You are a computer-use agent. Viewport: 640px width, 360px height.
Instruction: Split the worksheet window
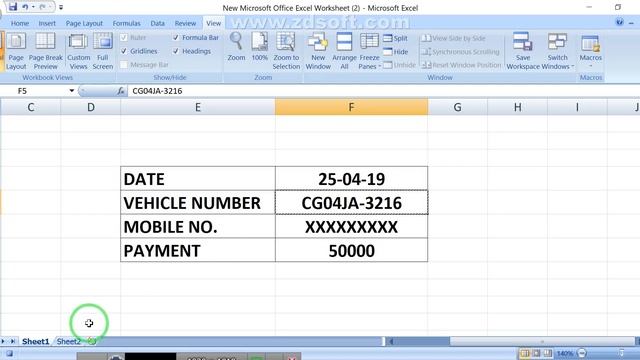[x=396, y=38]
